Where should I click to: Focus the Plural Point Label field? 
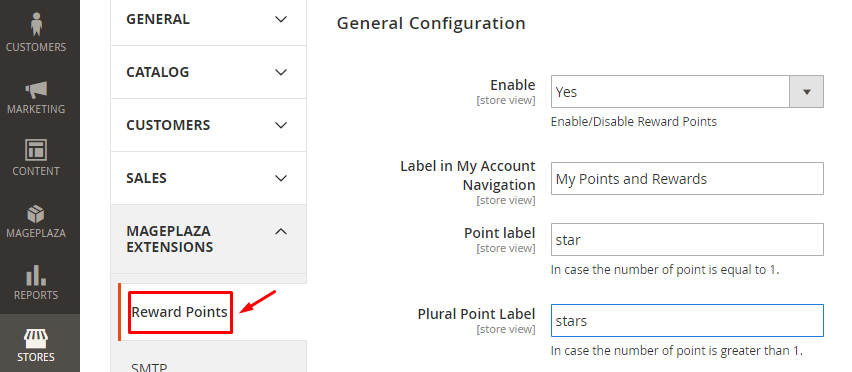(687, 320)
